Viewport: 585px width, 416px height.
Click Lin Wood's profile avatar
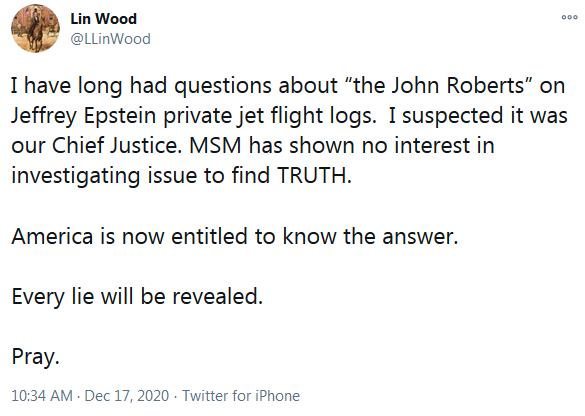coord(35,29)
